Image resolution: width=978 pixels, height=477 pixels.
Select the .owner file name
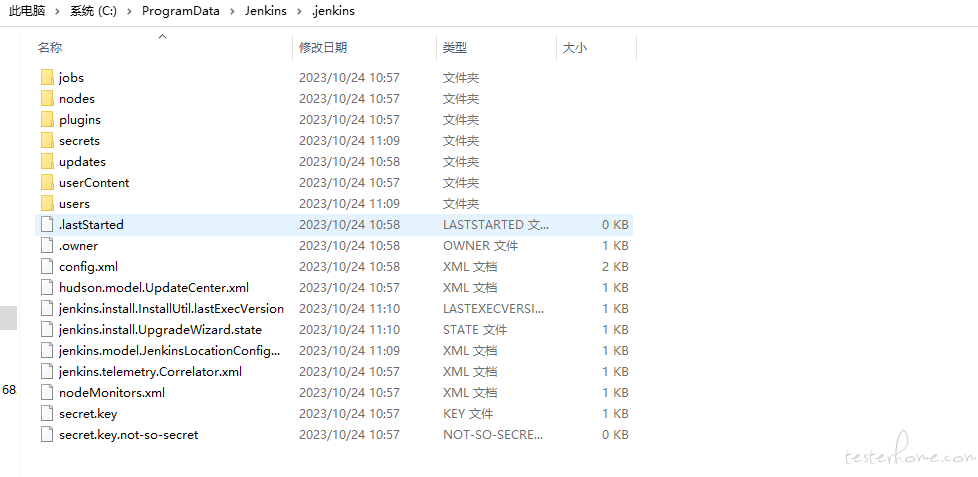point(78,246)
